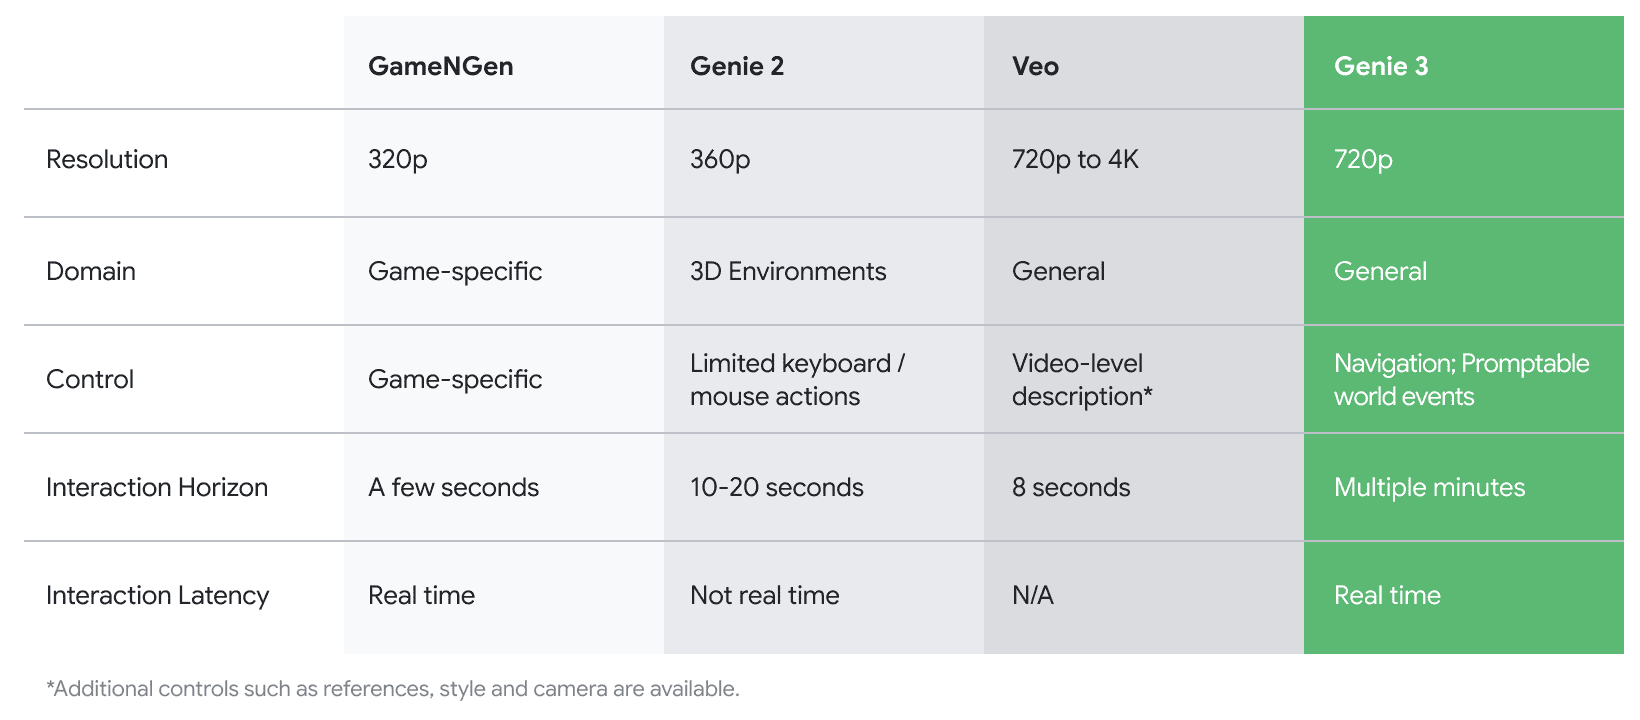The image size is (1640, 720).
Task: Click the 320p resolution cell
Action: tap(398, 159)
